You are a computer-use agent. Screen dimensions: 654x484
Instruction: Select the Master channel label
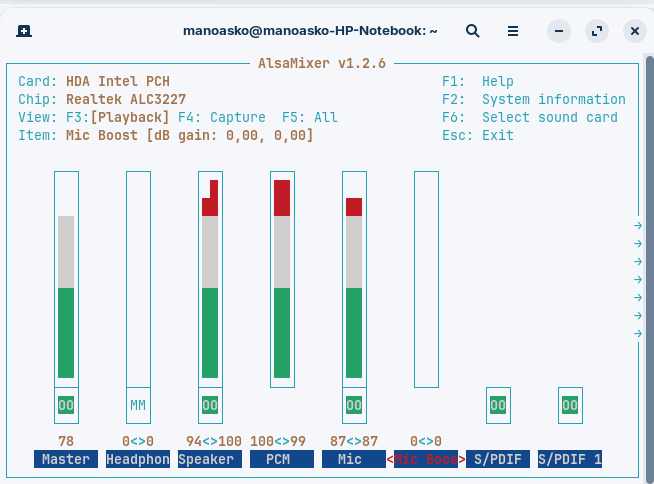(66, 459)
